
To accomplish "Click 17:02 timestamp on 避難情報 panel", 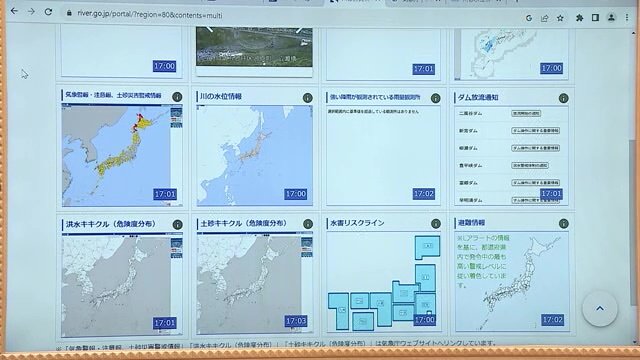I will (553, 320).
